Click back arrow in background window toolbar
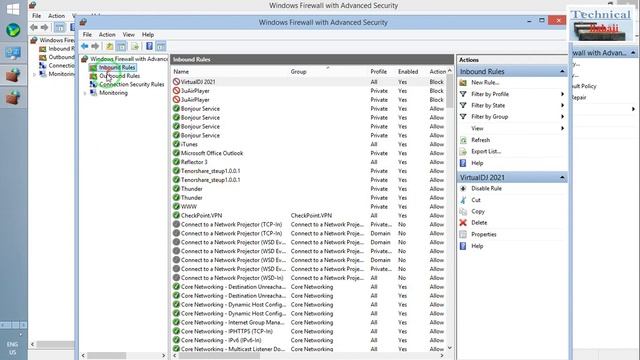The width and height of the screenshot is (640, 360). coord(34,27)
